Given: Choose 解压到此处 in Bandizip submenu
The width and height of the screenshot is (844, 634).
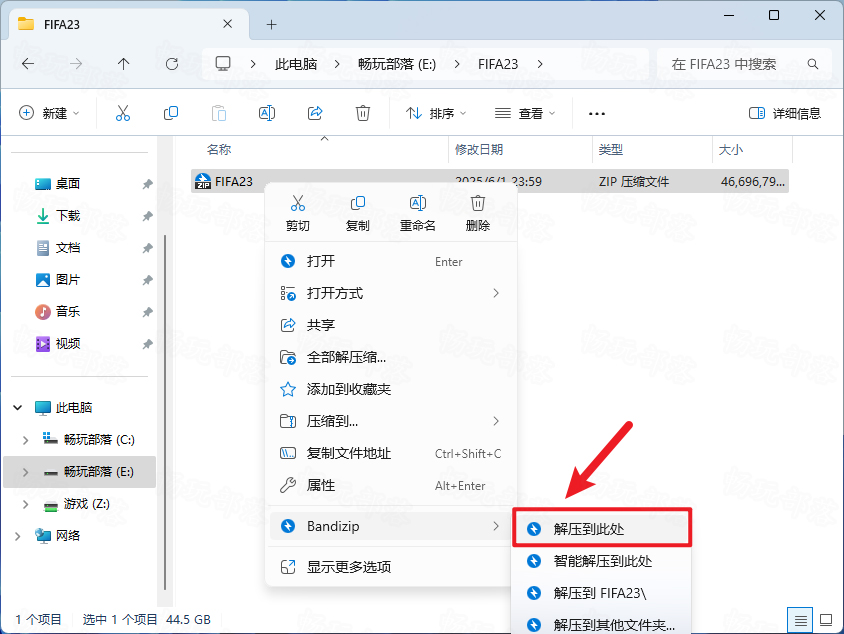Looking at the screenshot, I should tap(602, 529).
